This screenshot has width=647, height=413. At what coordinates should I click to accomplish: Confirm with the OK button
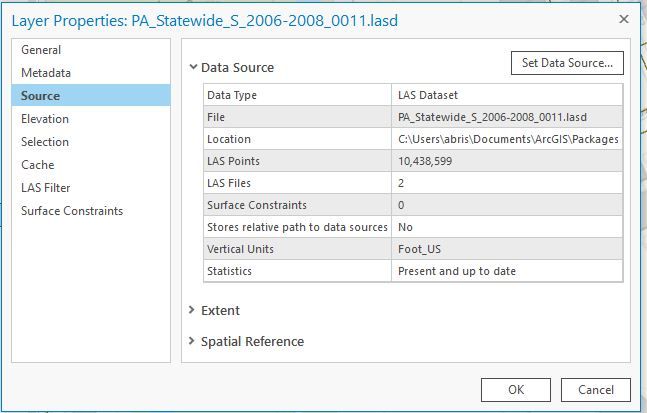click(515, 390)
